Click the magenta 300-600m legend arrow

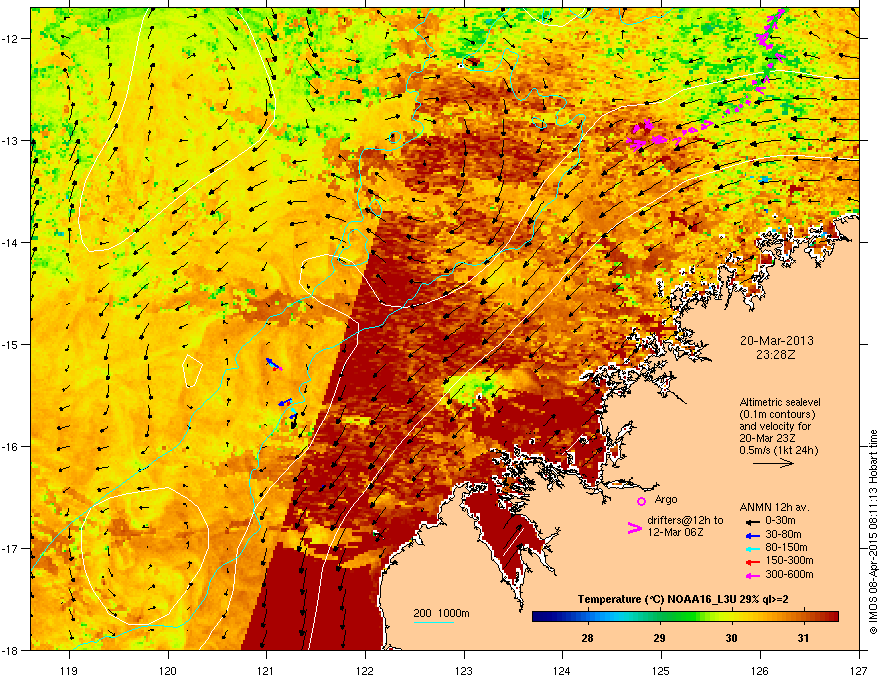pos(753,575)
